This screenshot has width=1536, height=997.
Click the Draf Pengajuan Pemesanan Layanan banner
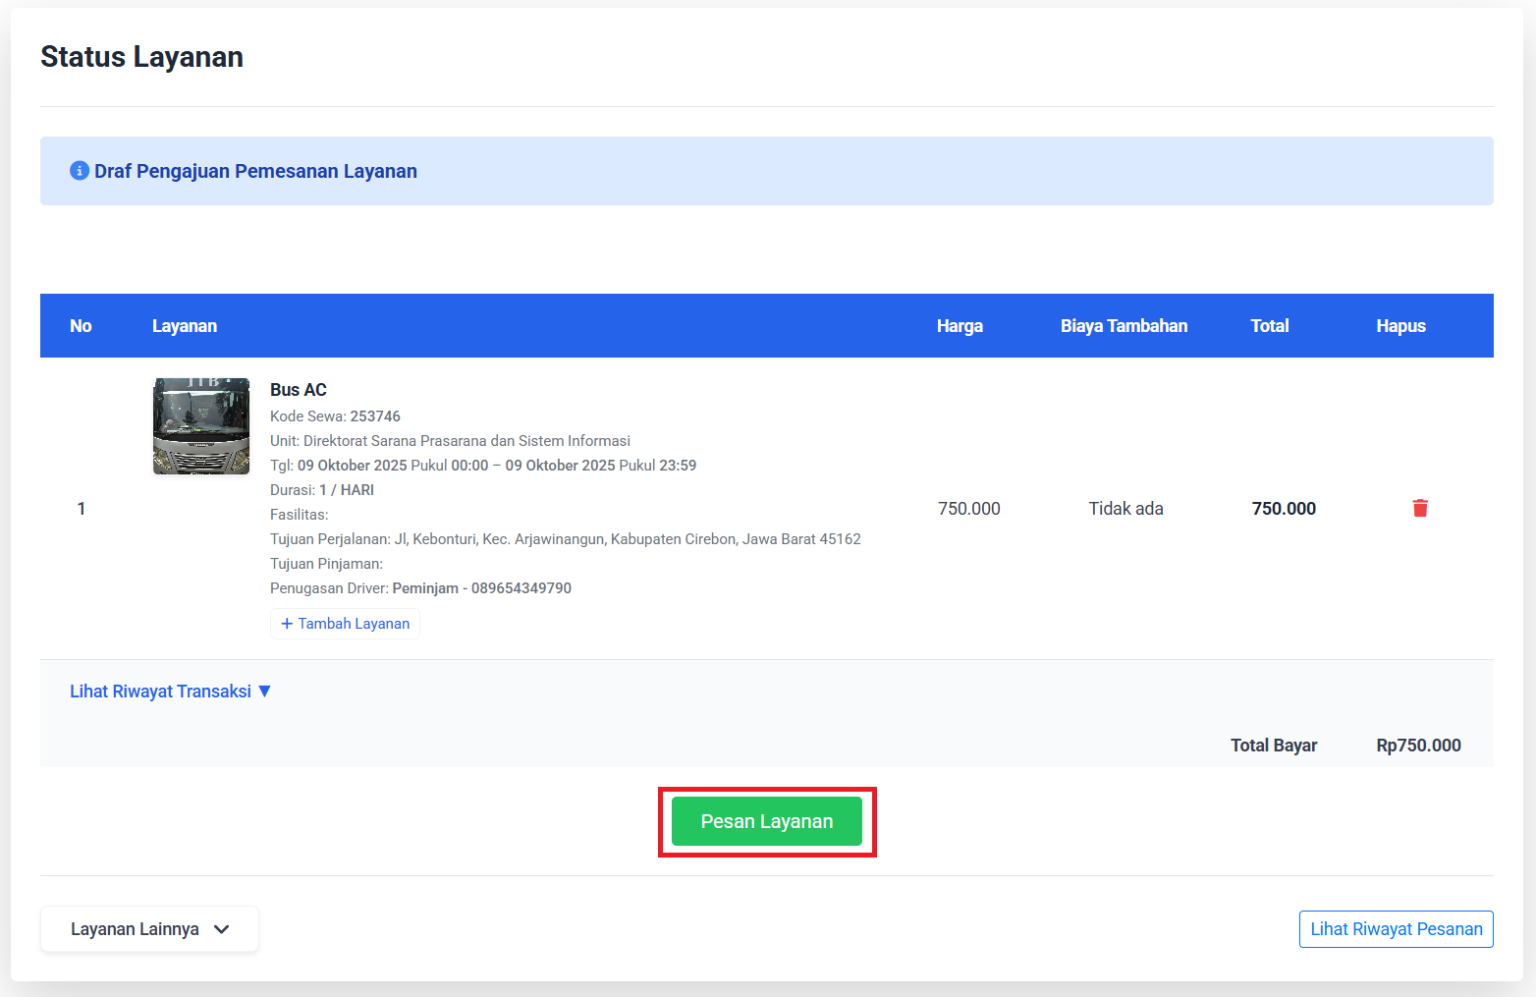coord(767,171)
